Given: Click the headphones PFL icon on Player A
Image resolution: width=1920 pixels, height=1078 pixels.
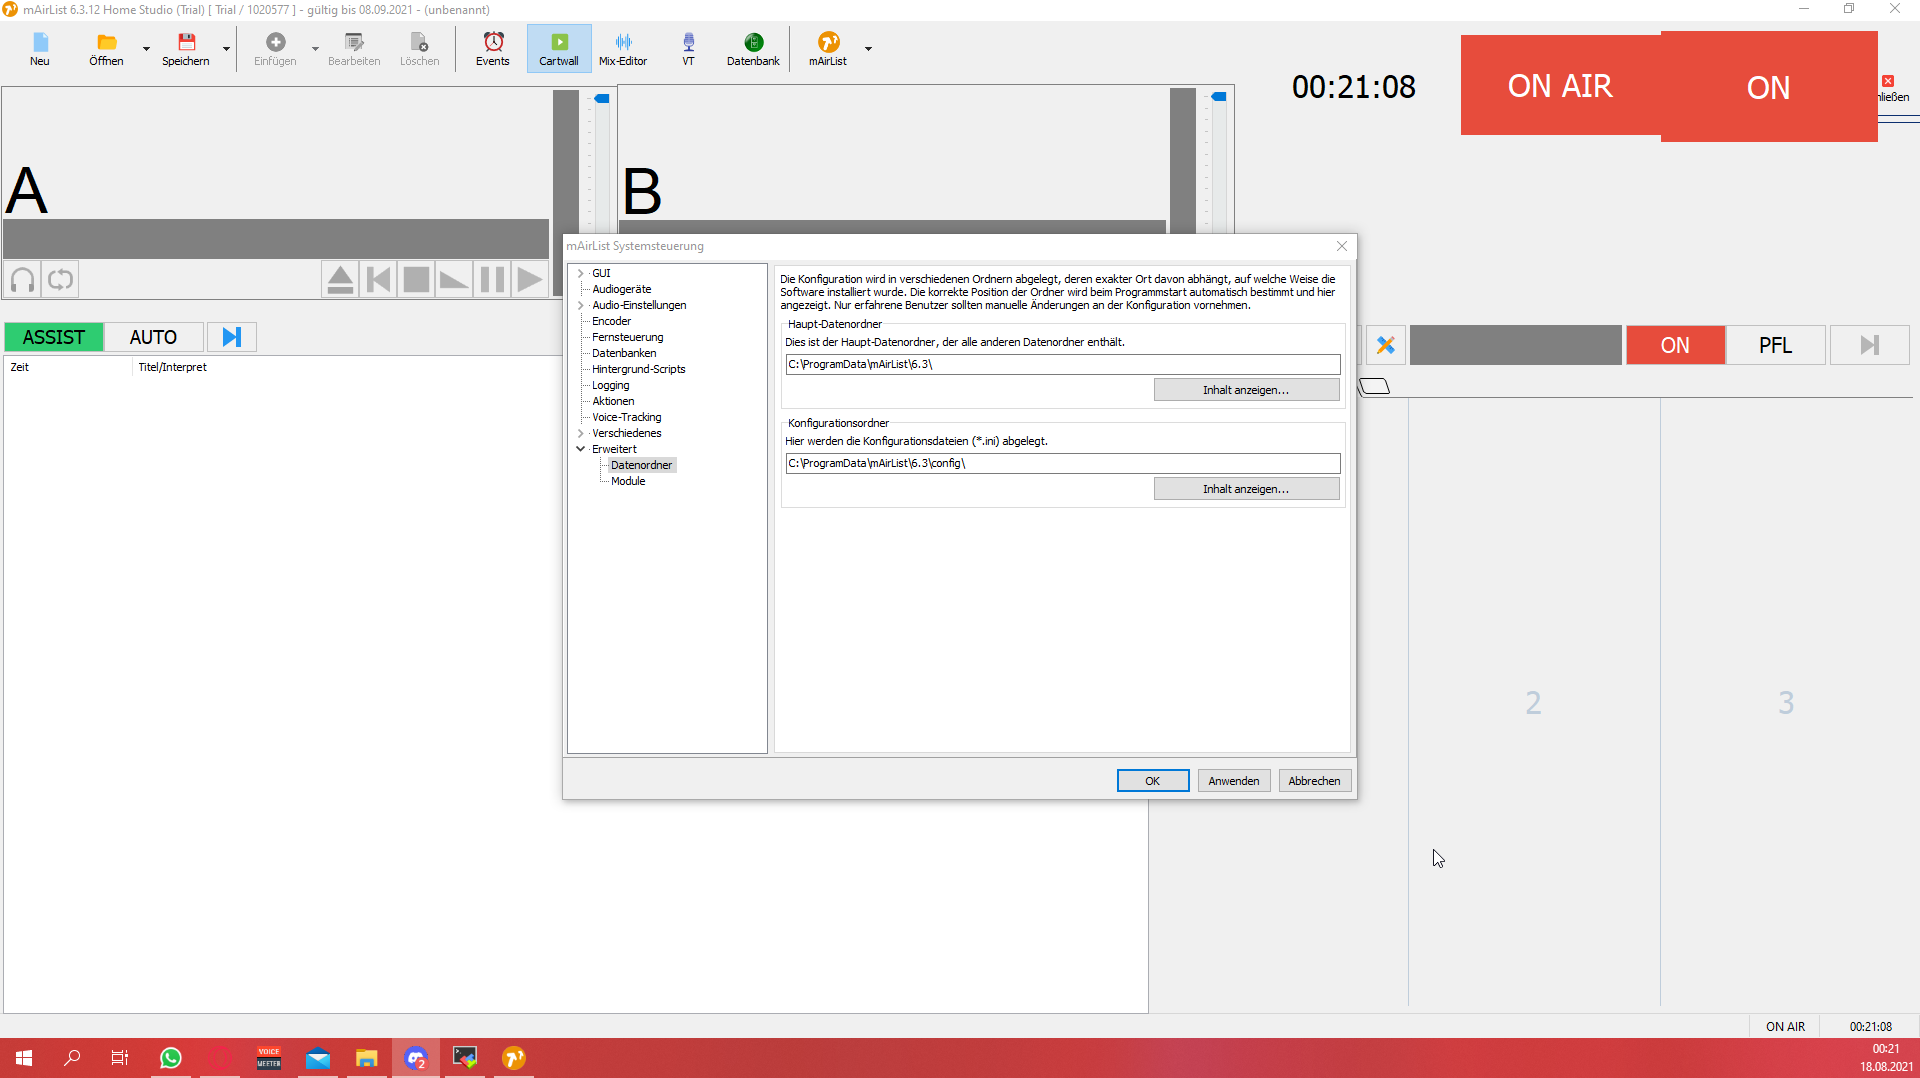Looking at the screenshot, I should click(23, 280).
